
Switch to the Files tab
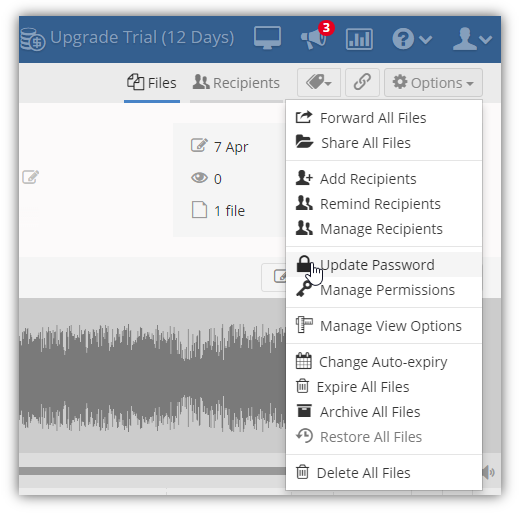(152, 83)
